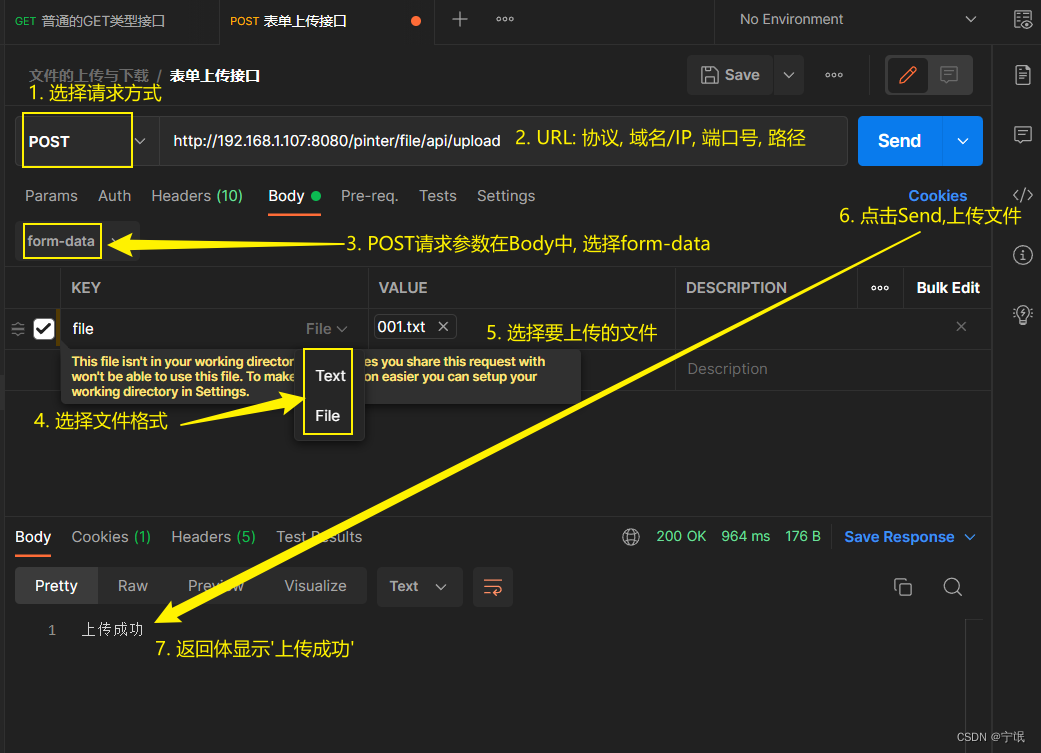1041x753 pixels.
Task: Expand the Send button arrow options
Action: pos(962,141)
